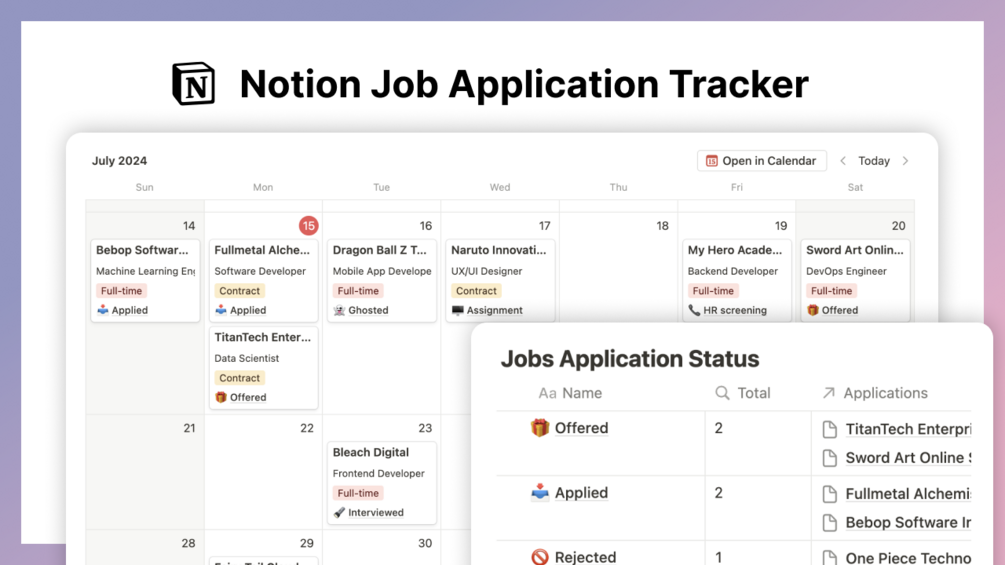Click Full-time tag on Dragon Ball card

358,291
